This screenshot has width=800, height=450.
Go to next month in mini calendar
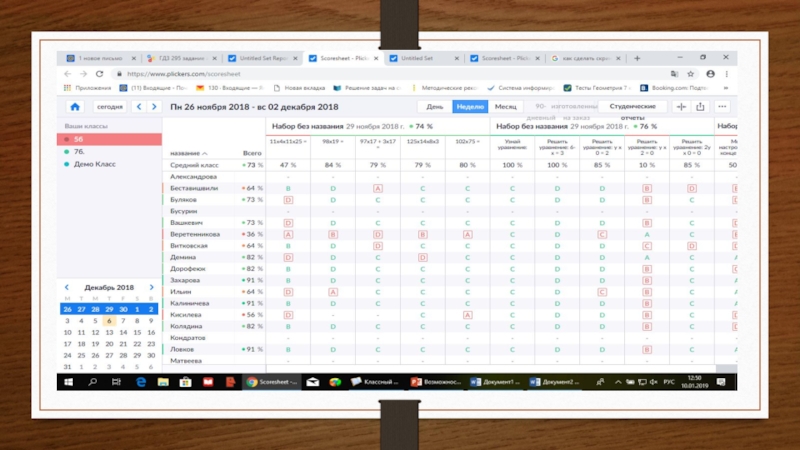pos(151,287)
